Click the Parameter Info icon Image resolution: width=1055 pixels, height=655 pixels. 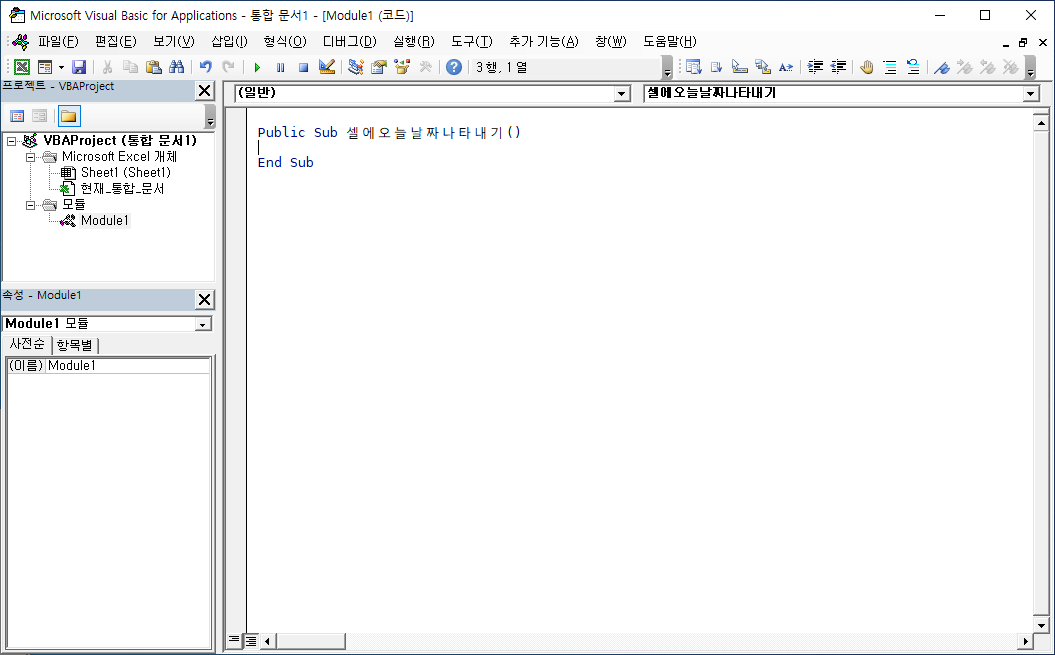tap(762, 67)
